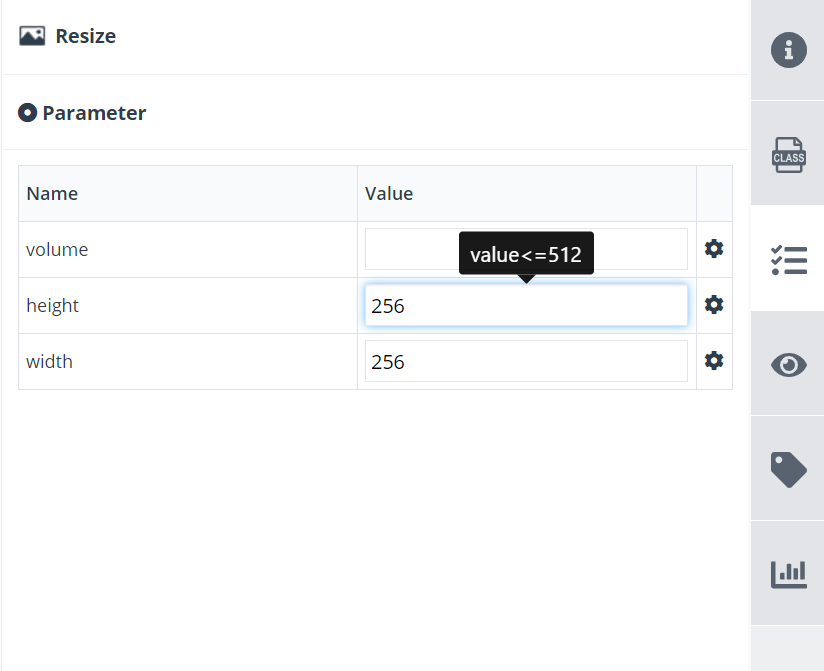Image resolution: width=824 pixels, height=671 pixels.
Task: Select the checklist parameters sidebar tab
Action: [788, 260]
